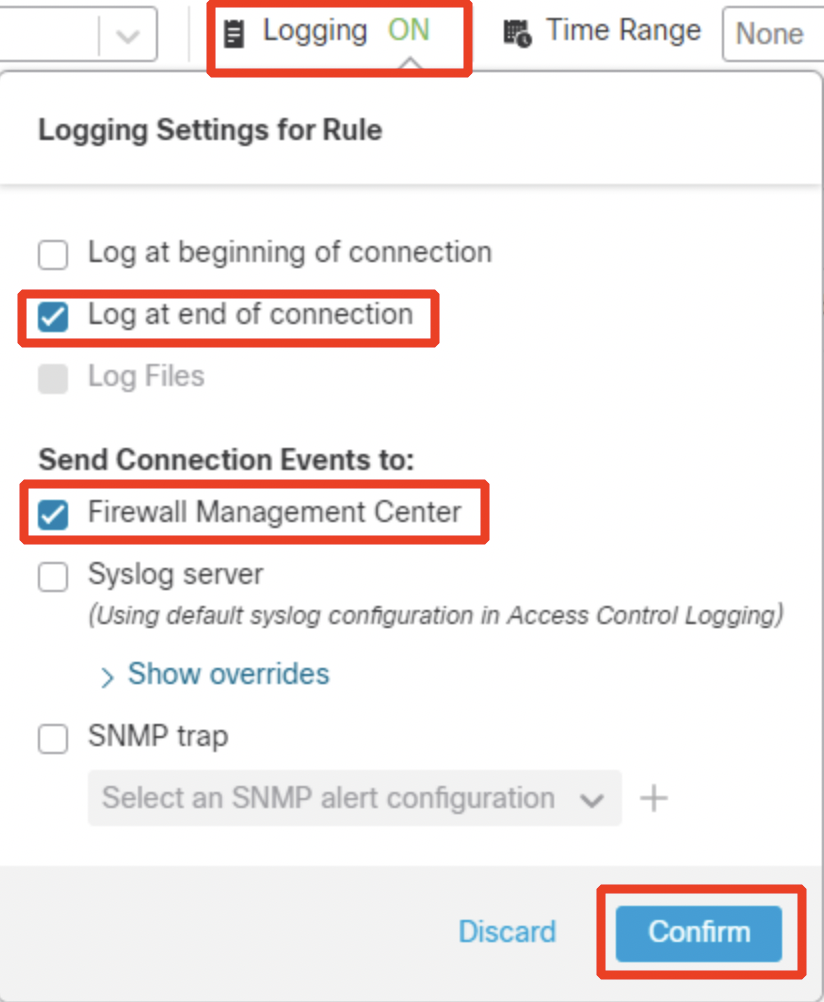Open the Time Range None dropdown
This screenshot has width=824, height=1002.
[x=772, y=34]
